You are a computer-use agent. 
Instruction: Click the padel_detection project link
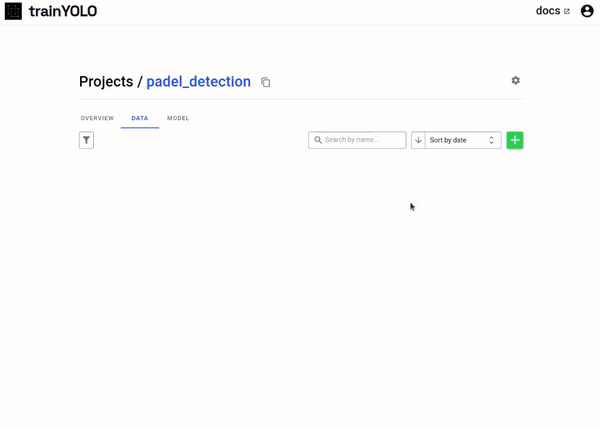[x=199, y=81]
